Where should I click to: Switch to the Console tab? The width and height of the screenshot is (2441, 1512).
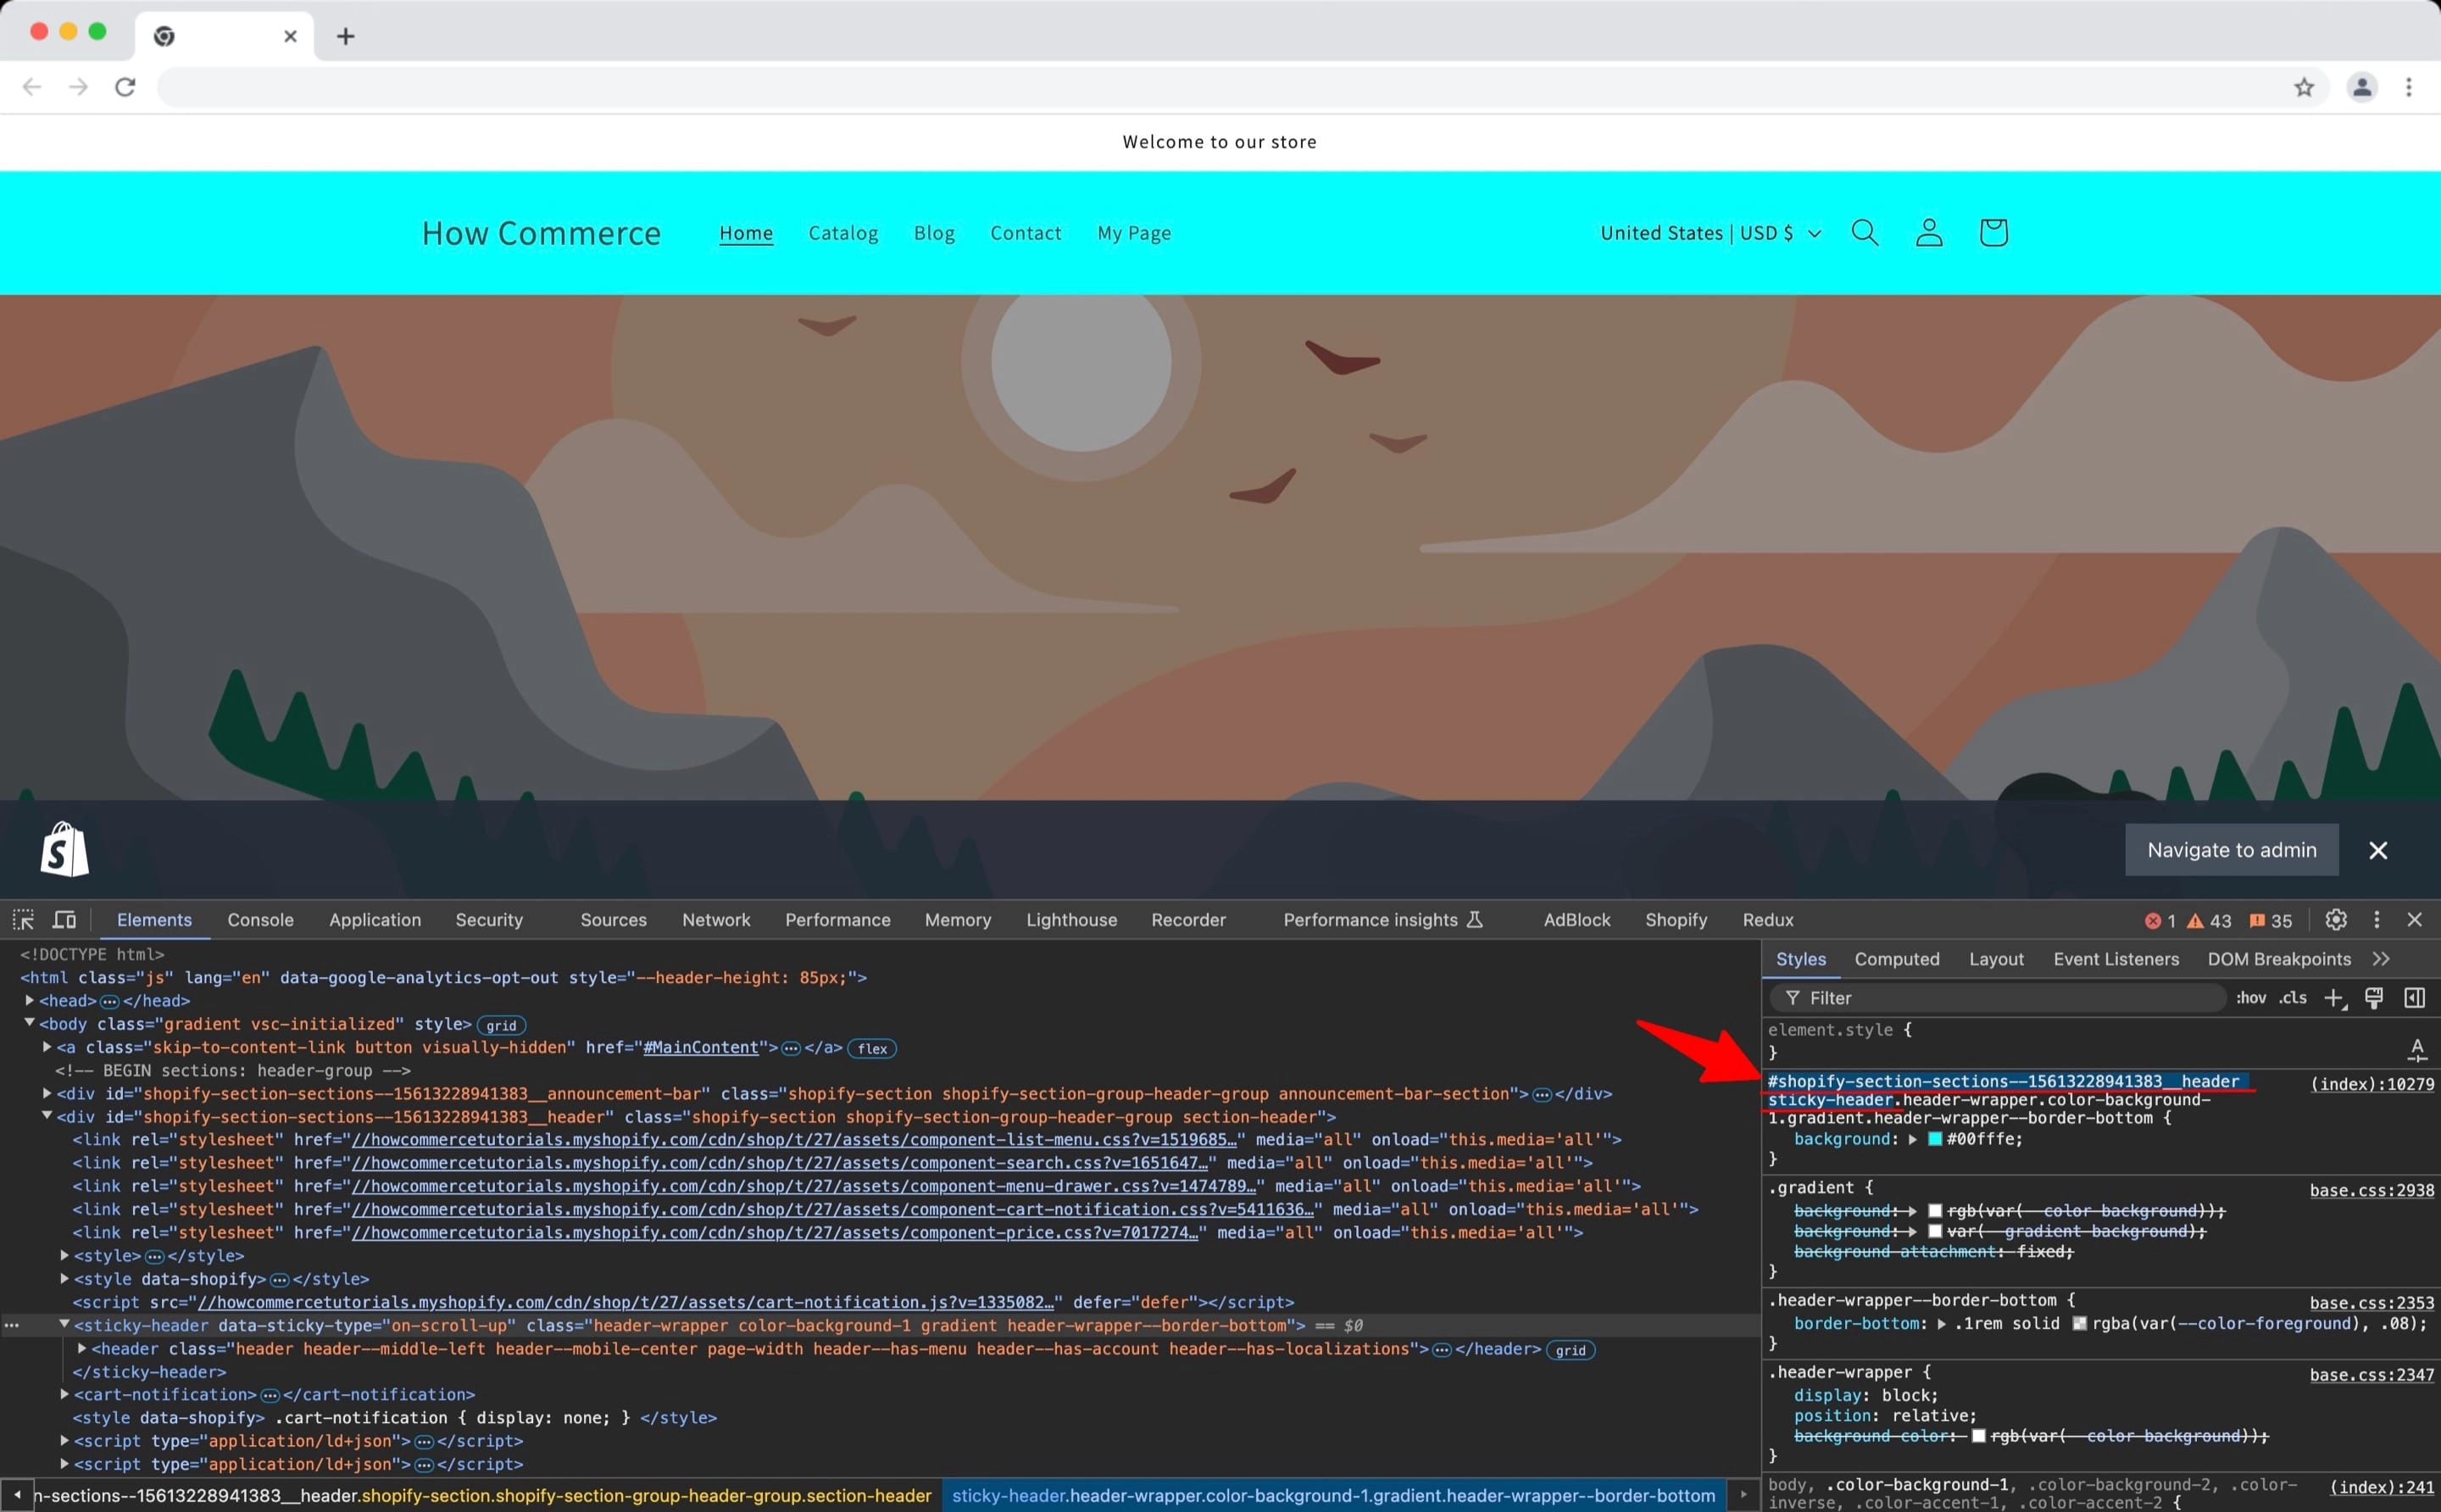[260, 920]
